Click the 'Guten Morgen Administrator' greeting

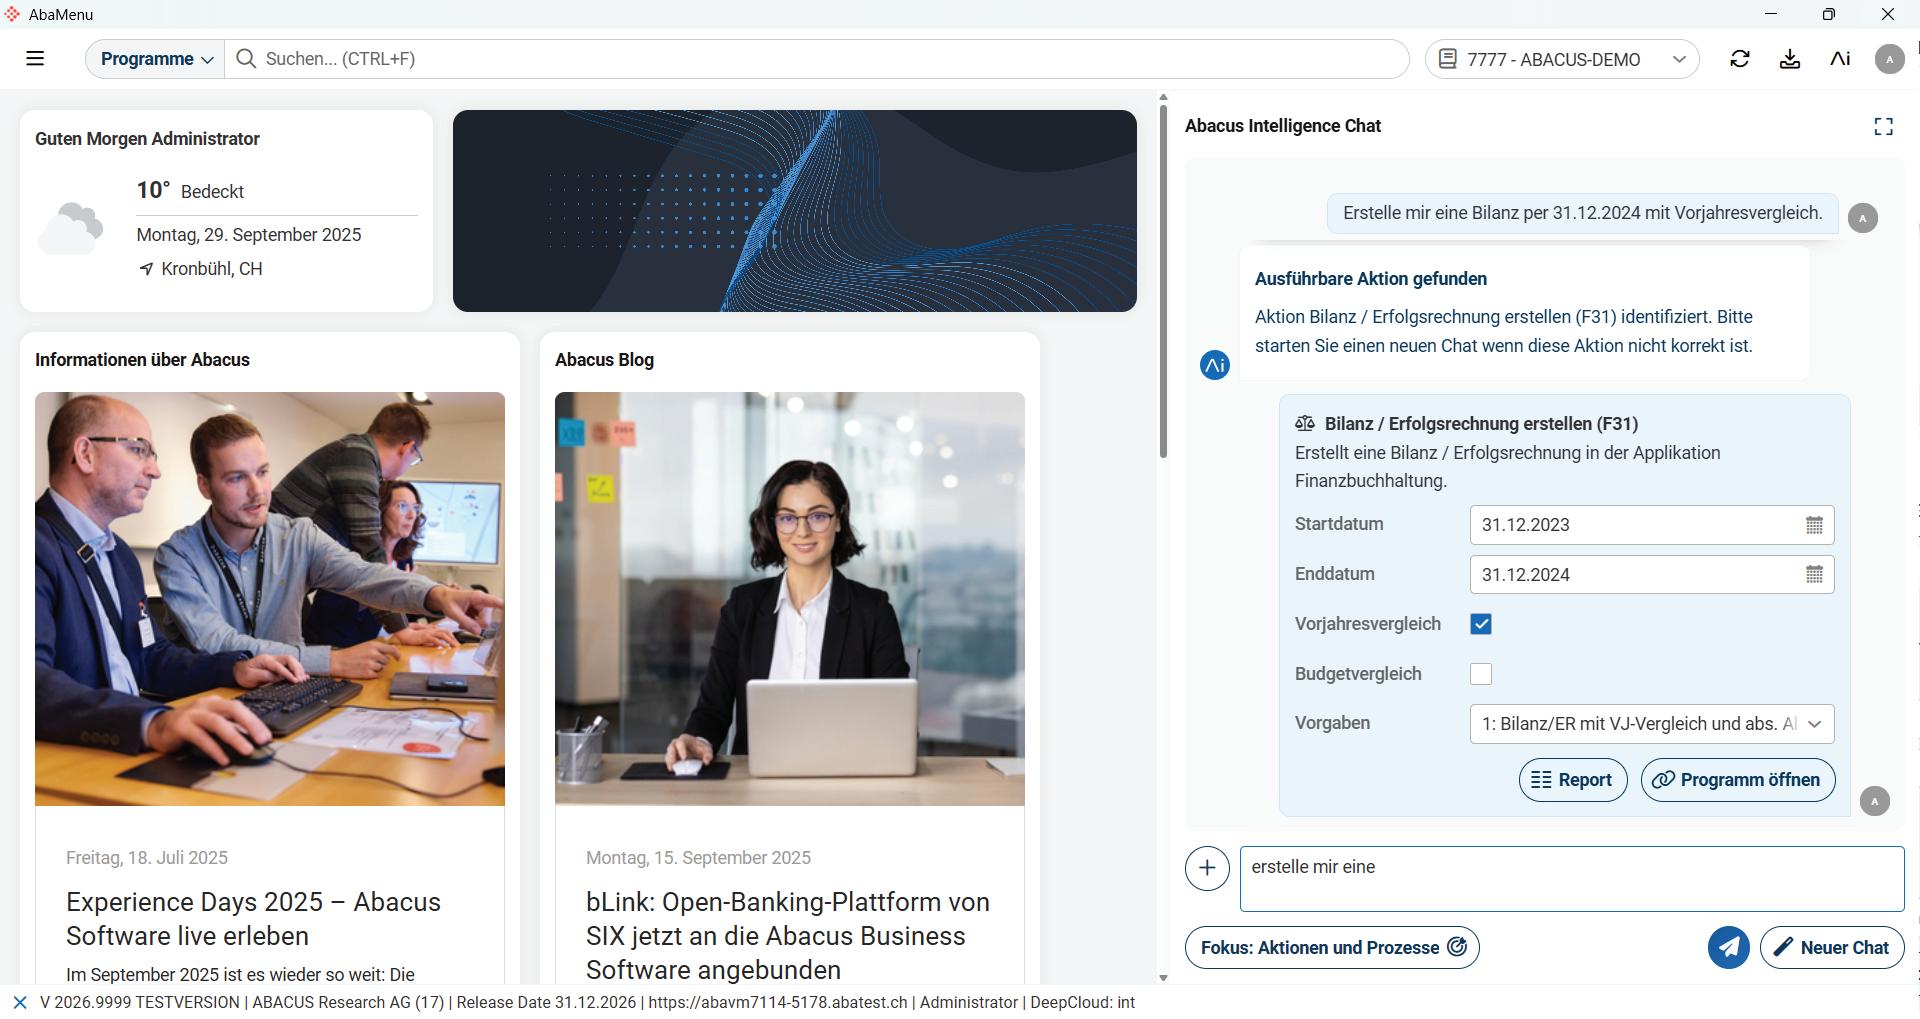coord(147,139)
